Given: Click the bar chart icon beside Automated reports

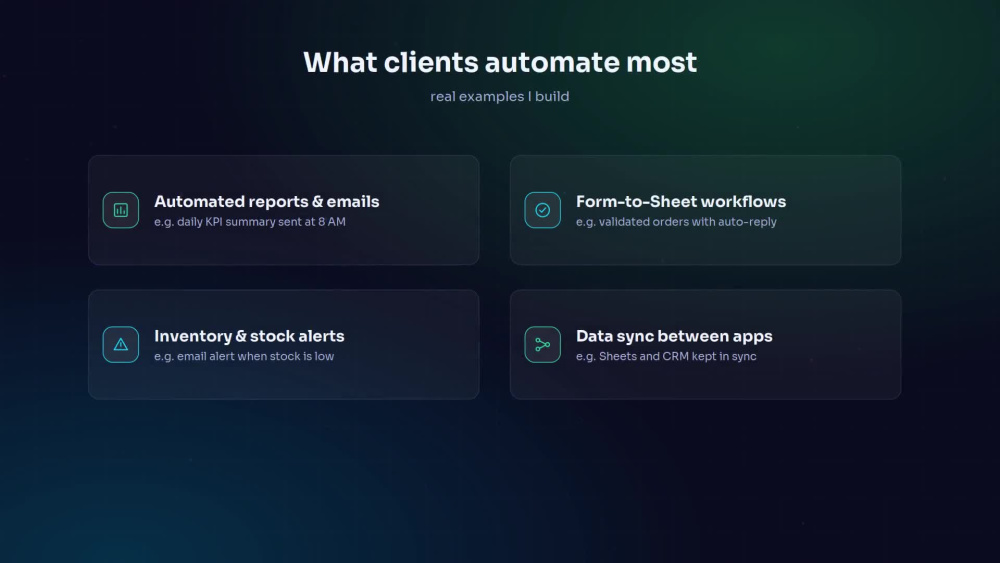Looking at the screenshot, I should pos(121,210).
